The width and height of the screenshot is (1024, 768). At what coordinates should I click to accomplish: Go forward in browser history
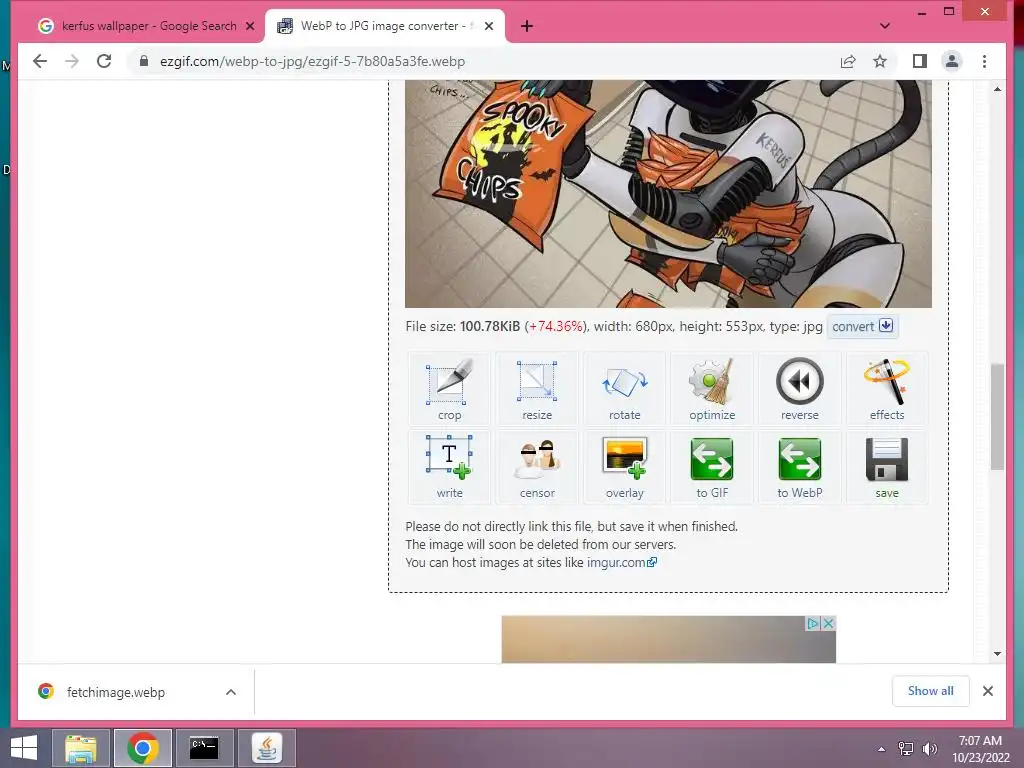[72, 61]
